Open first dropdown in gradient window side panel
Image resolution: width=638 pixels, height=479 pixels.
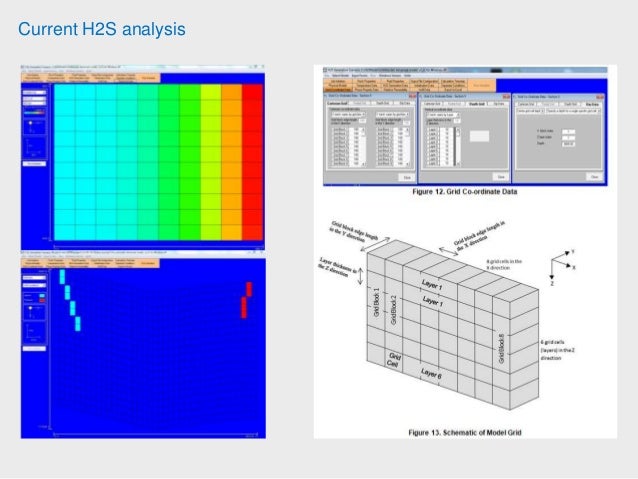click(x=34, y=92)
